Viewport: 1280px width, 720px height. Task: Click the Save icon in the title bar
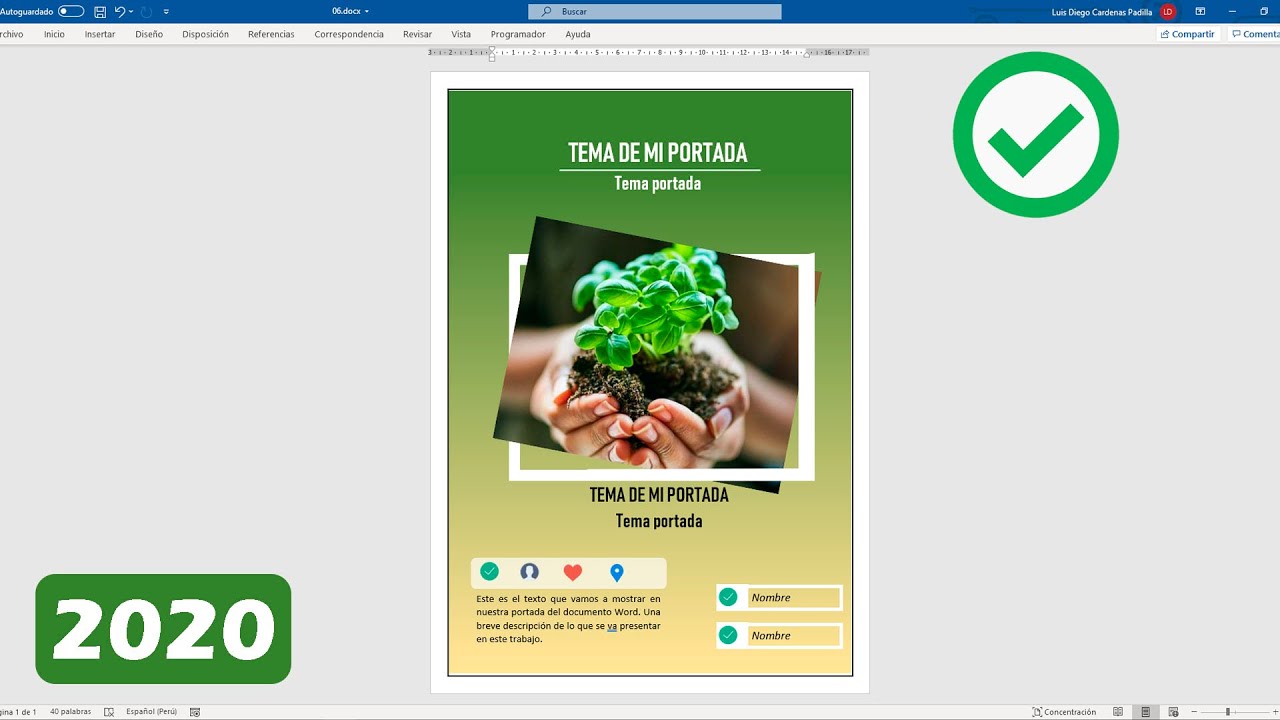tap(100, 12)
